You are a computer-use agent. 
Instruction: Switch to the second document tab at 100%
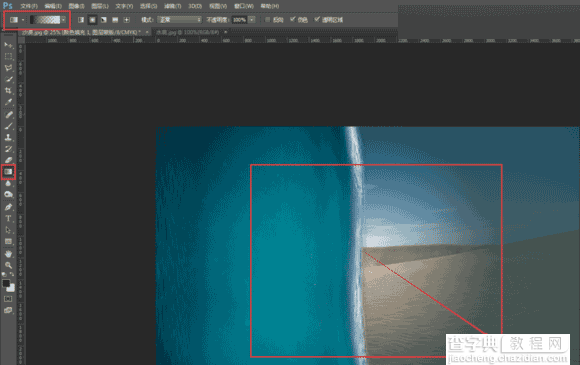point(188,33)
